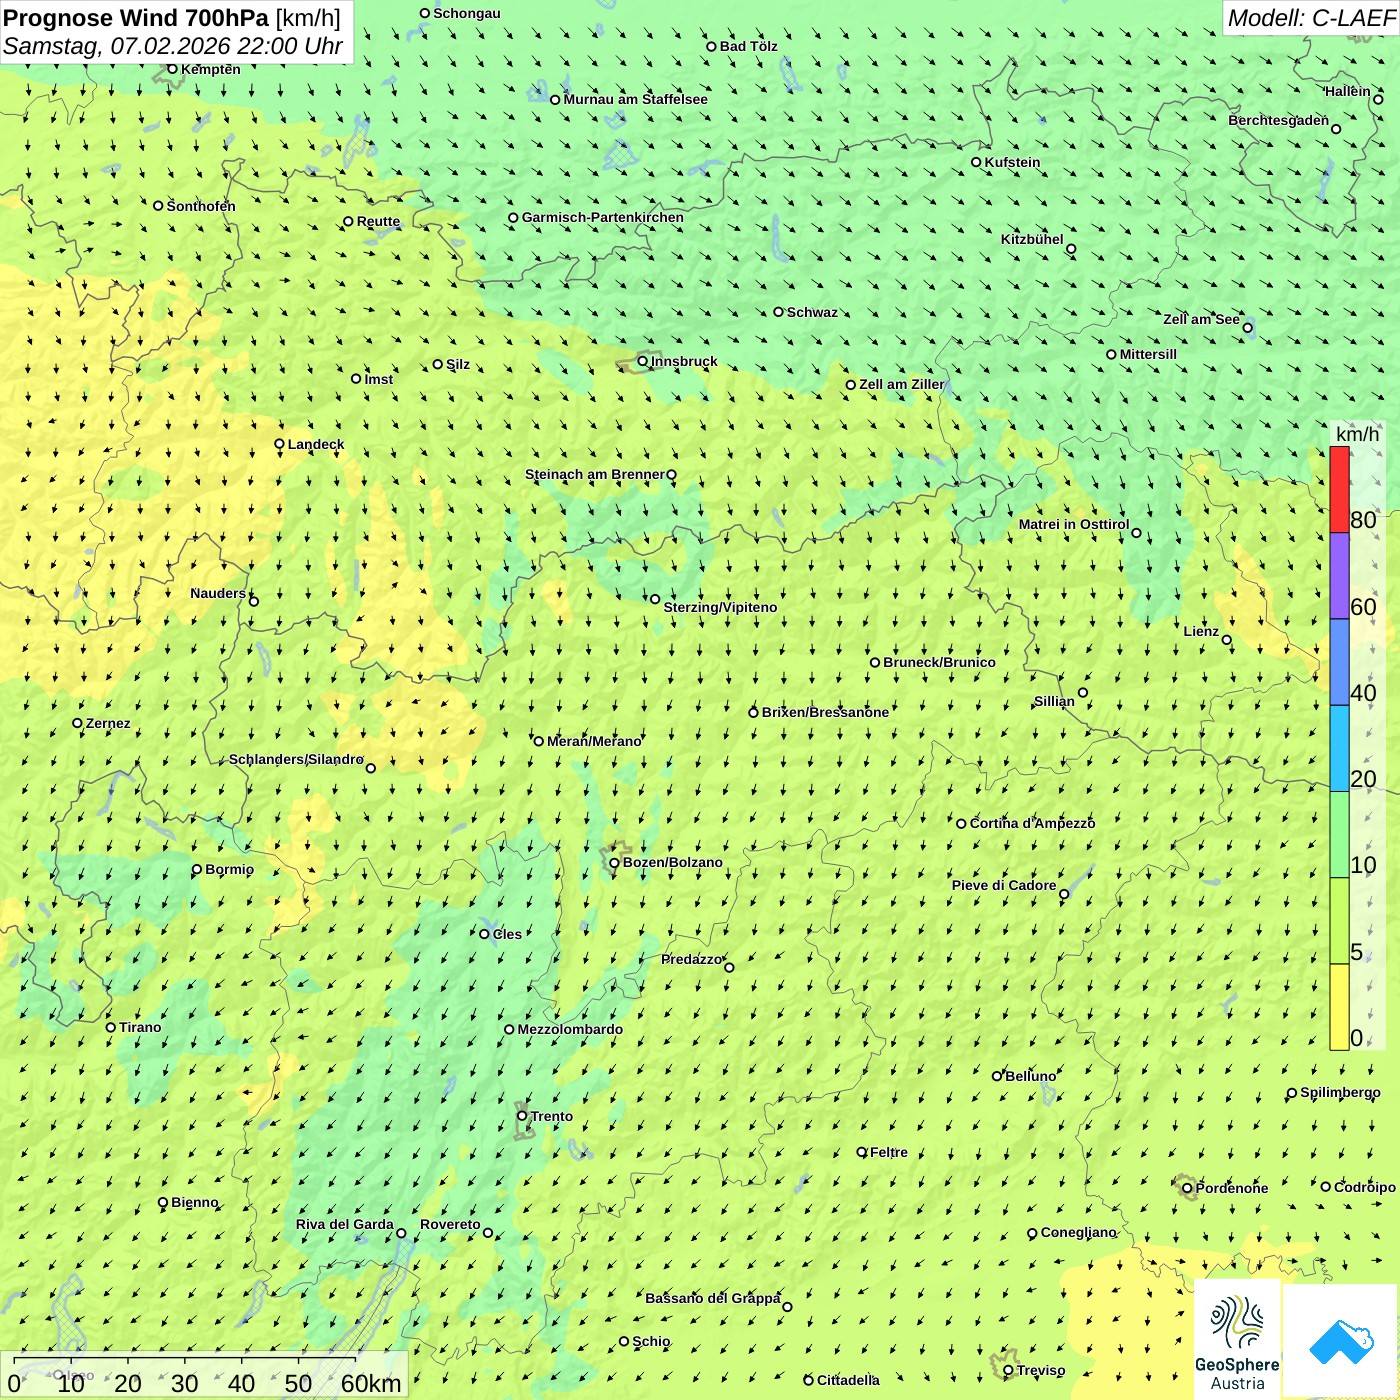1400x1400 pixels.
Task: Click the Zell am See label
Action: pos(1201,319)
